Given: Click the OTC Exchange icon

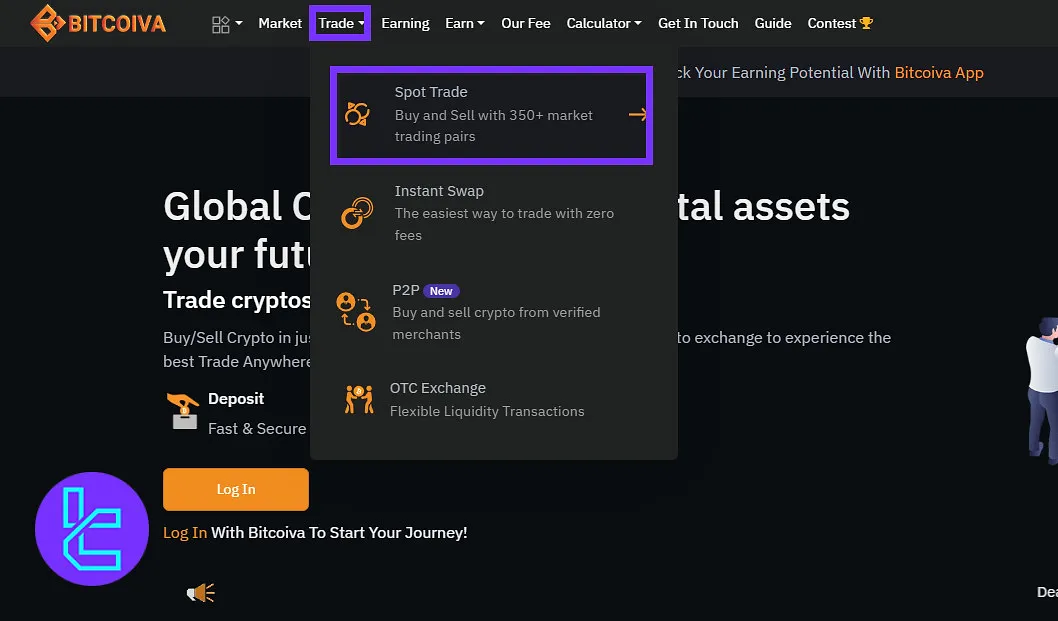Looking at the screenshot, I should (x=358, y=399).
